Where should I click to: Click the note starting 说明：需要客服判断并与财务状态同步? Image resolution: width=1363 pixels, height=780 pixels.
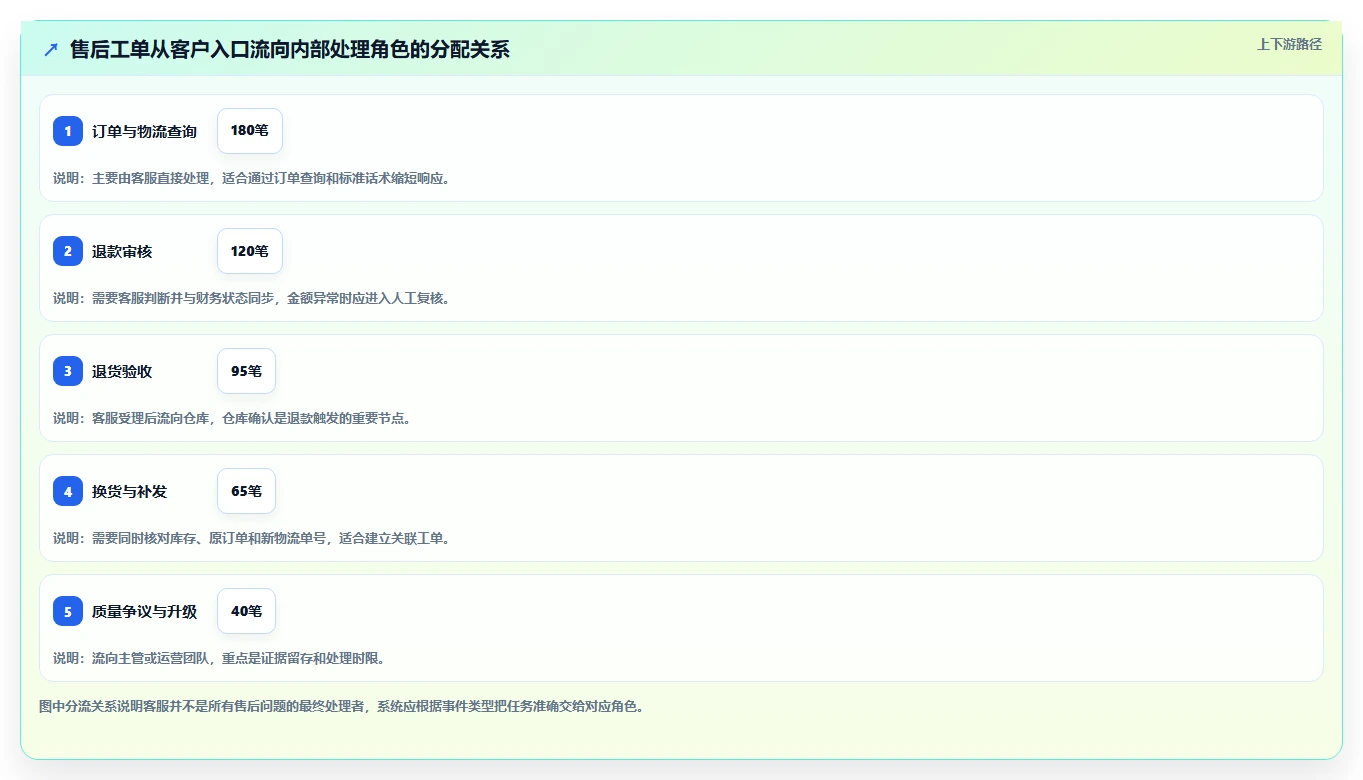[x=251, y=298]
